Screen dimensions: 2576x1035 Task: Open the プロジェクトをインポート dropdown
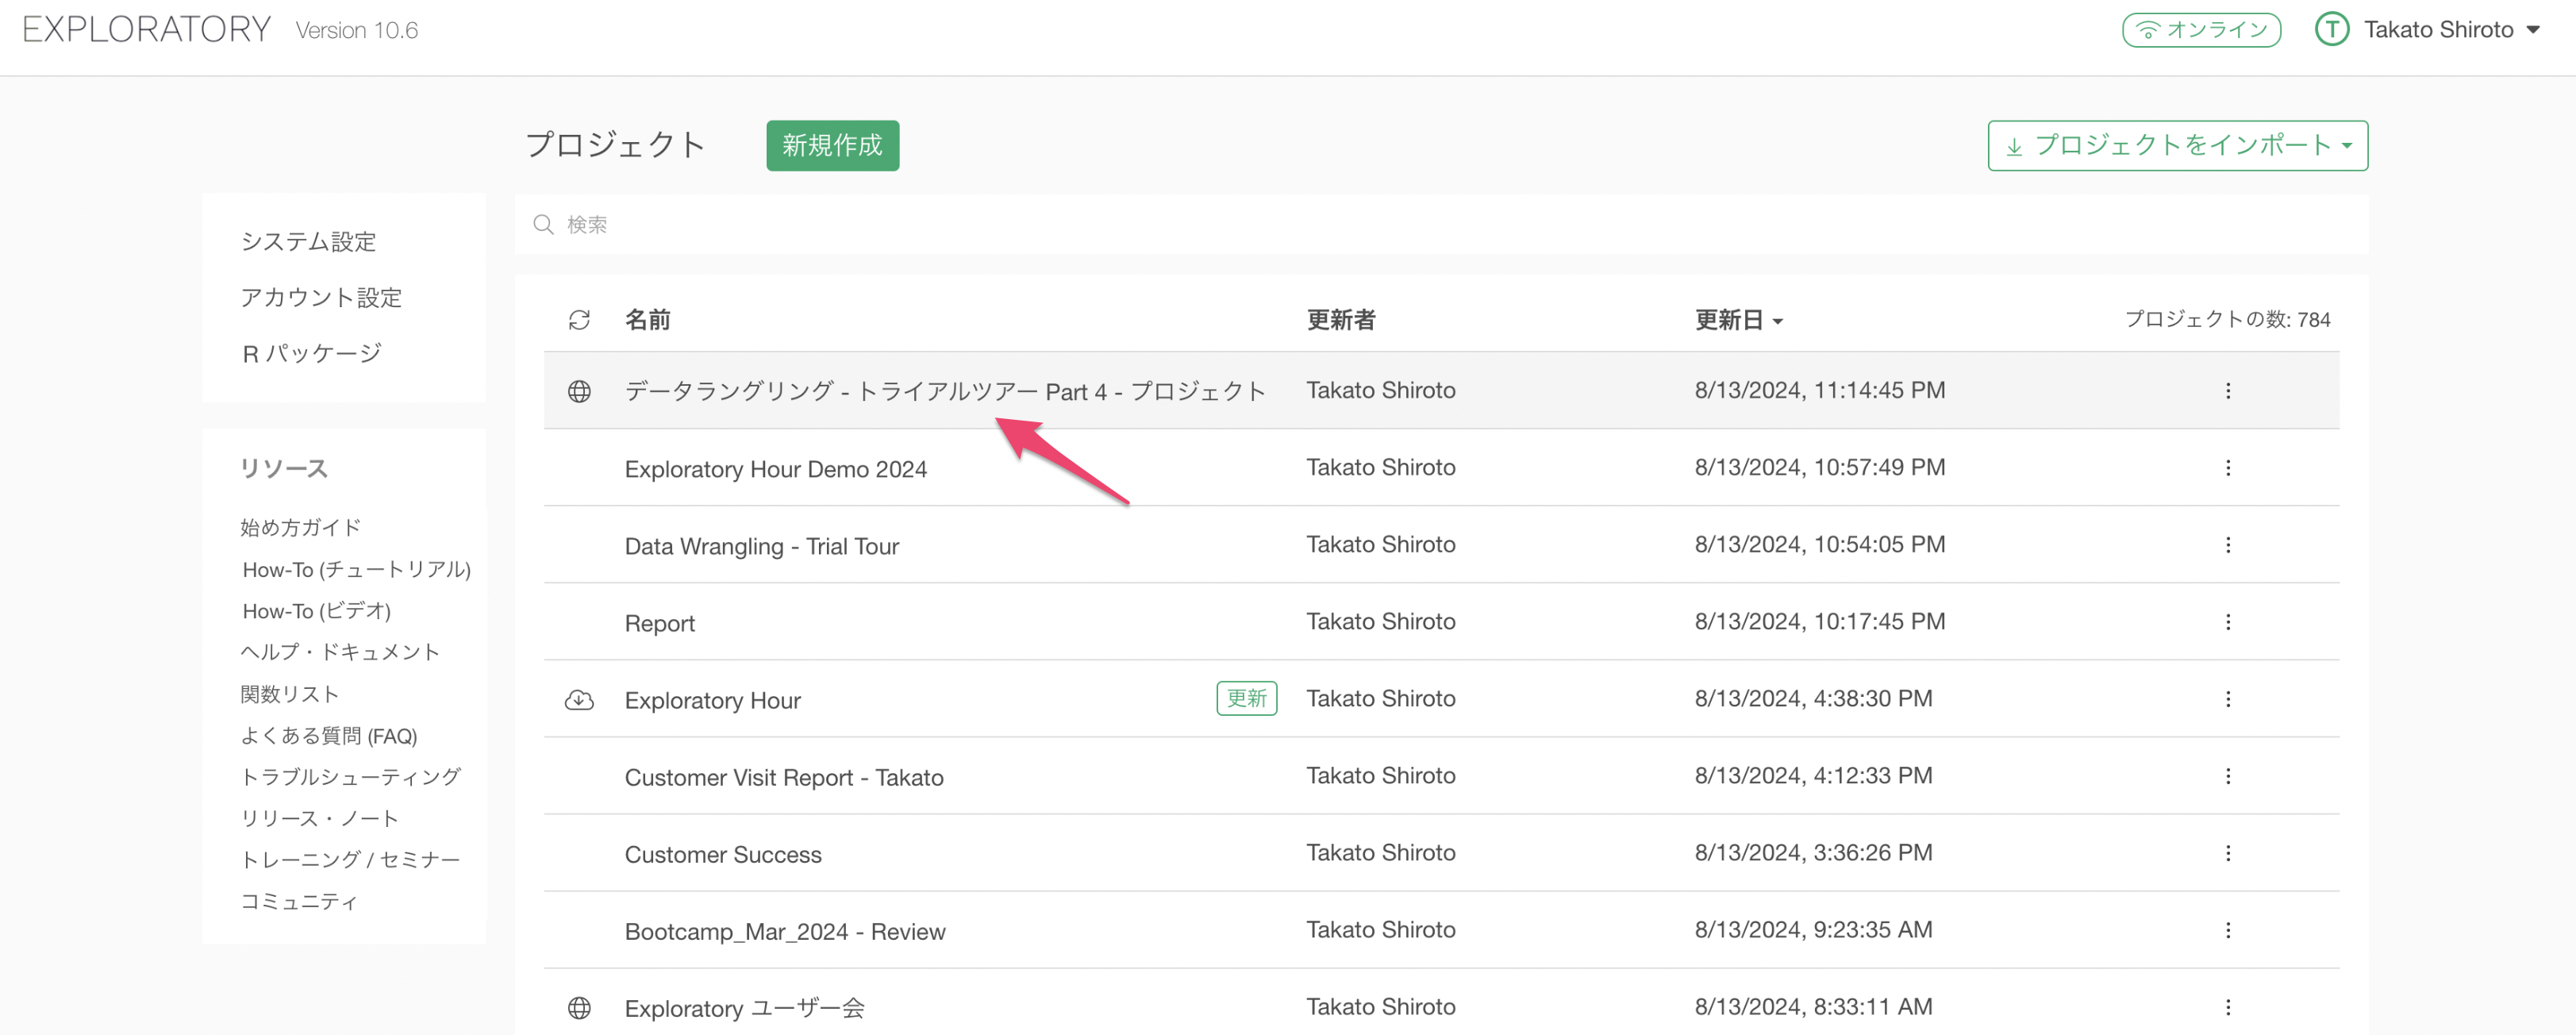tap(2177, 146)
